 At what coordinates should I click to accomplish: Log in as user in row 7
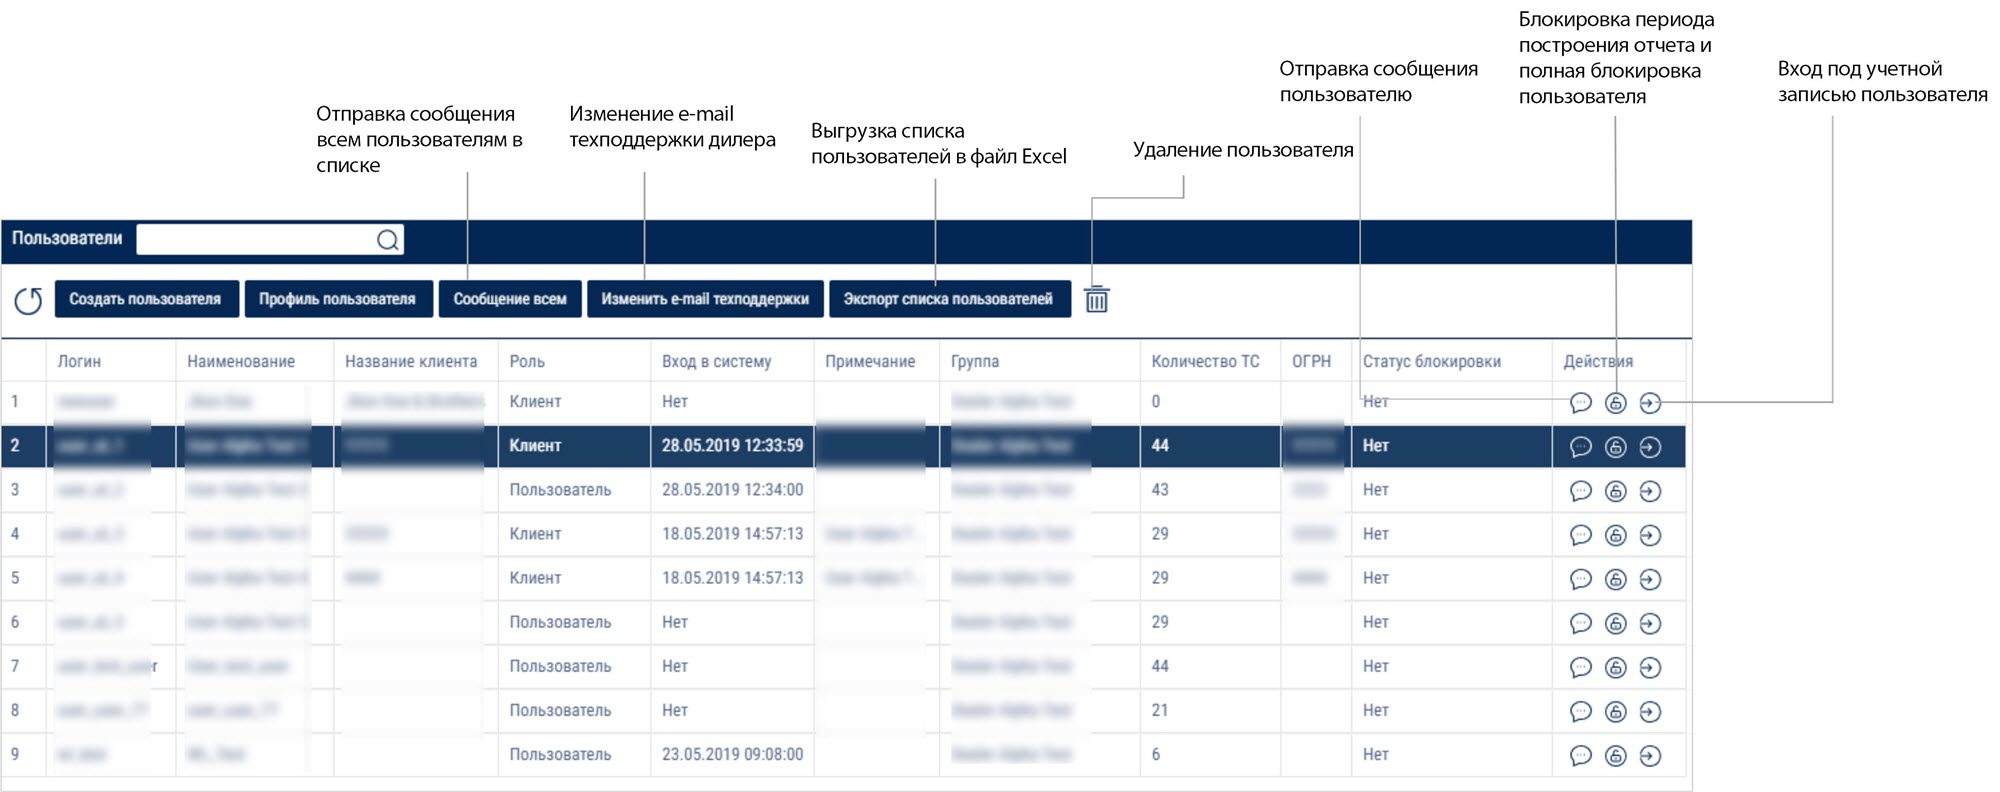[x=1650, y=667]
